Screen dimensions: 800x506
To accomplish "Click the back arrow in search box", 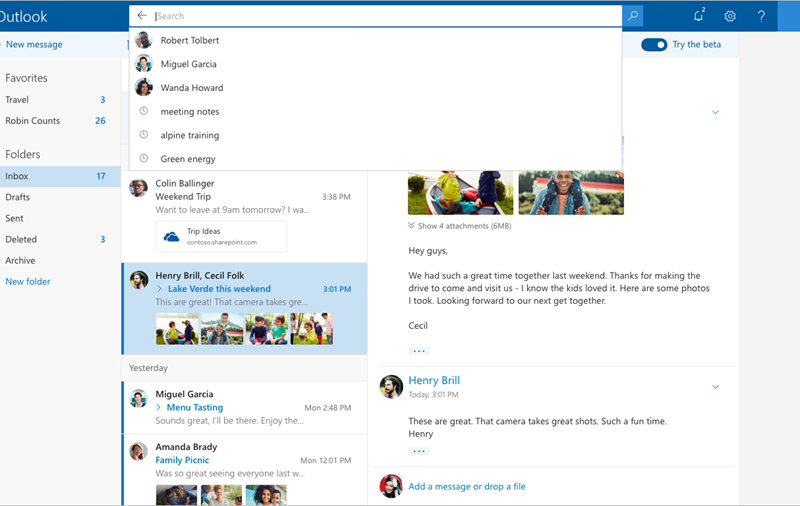I will click(x=142, y=16).
